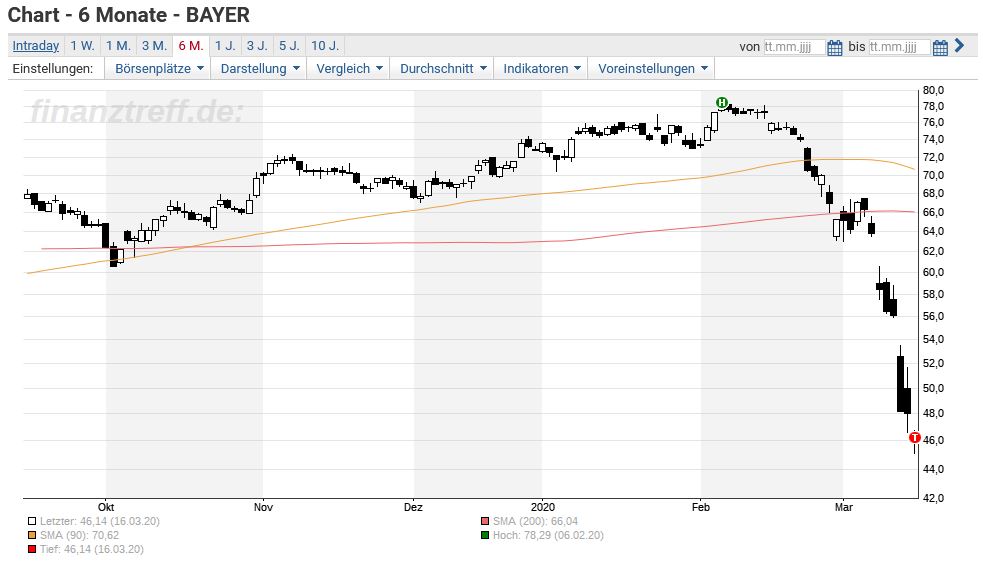Image resolution: width=983 pixels, height=563 pixels.
Task: Select the 3 J. time range tab
Action: point(257,46)
